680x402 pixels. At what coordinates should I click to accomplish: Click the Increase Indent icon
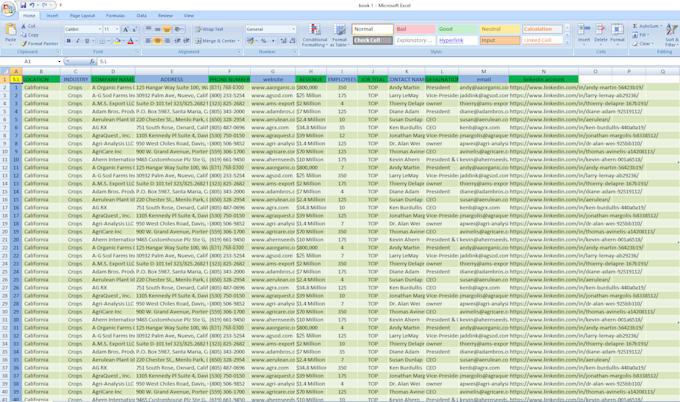186,41
